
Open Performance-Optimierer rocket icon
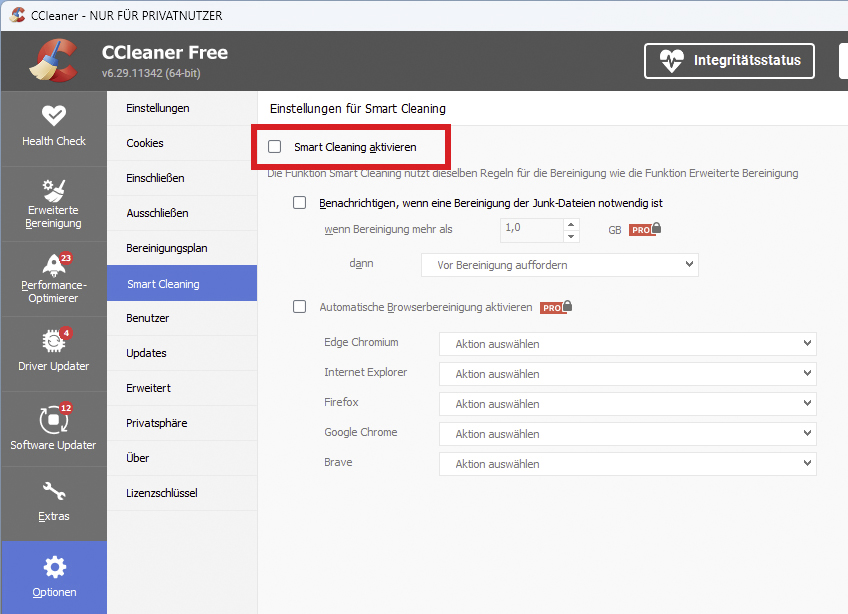point(54,265)
